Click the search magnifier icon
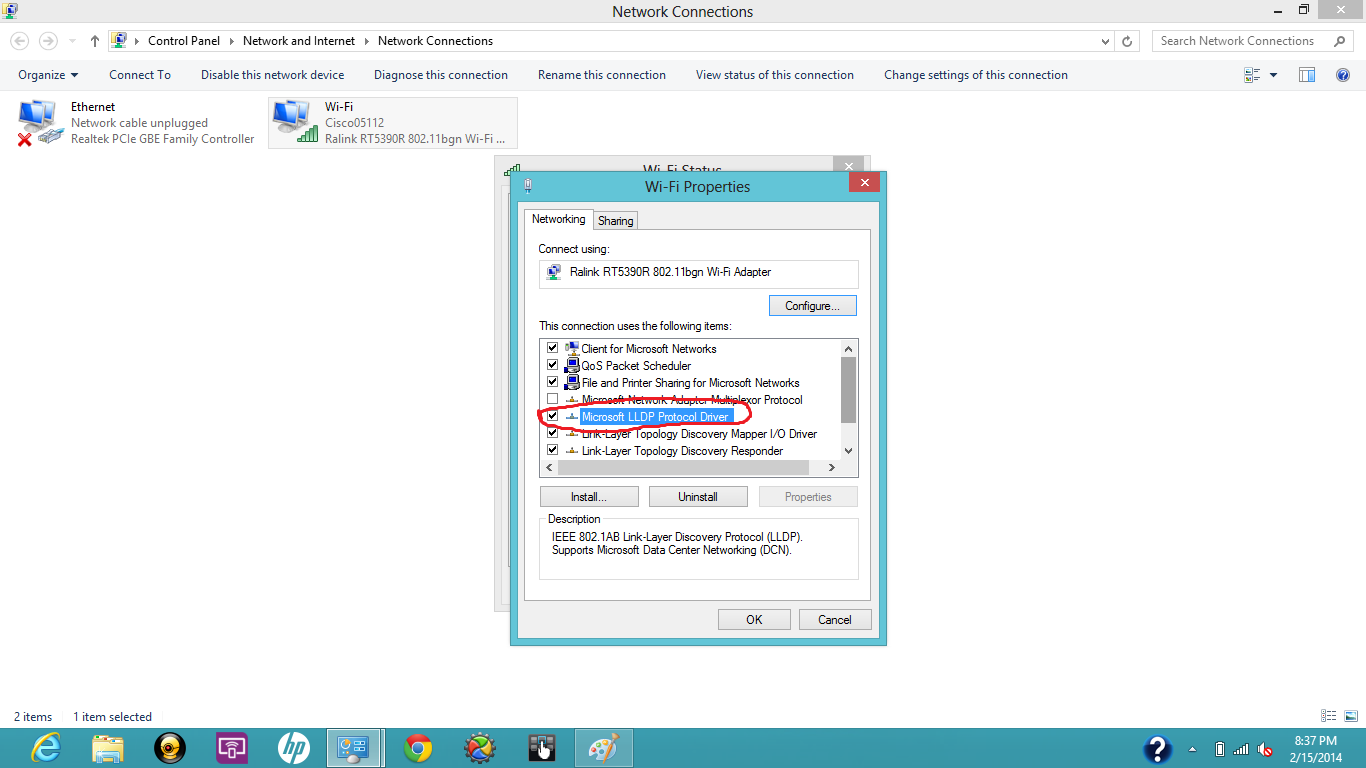The image size is (1366, 768). (x=1340, y=41)
